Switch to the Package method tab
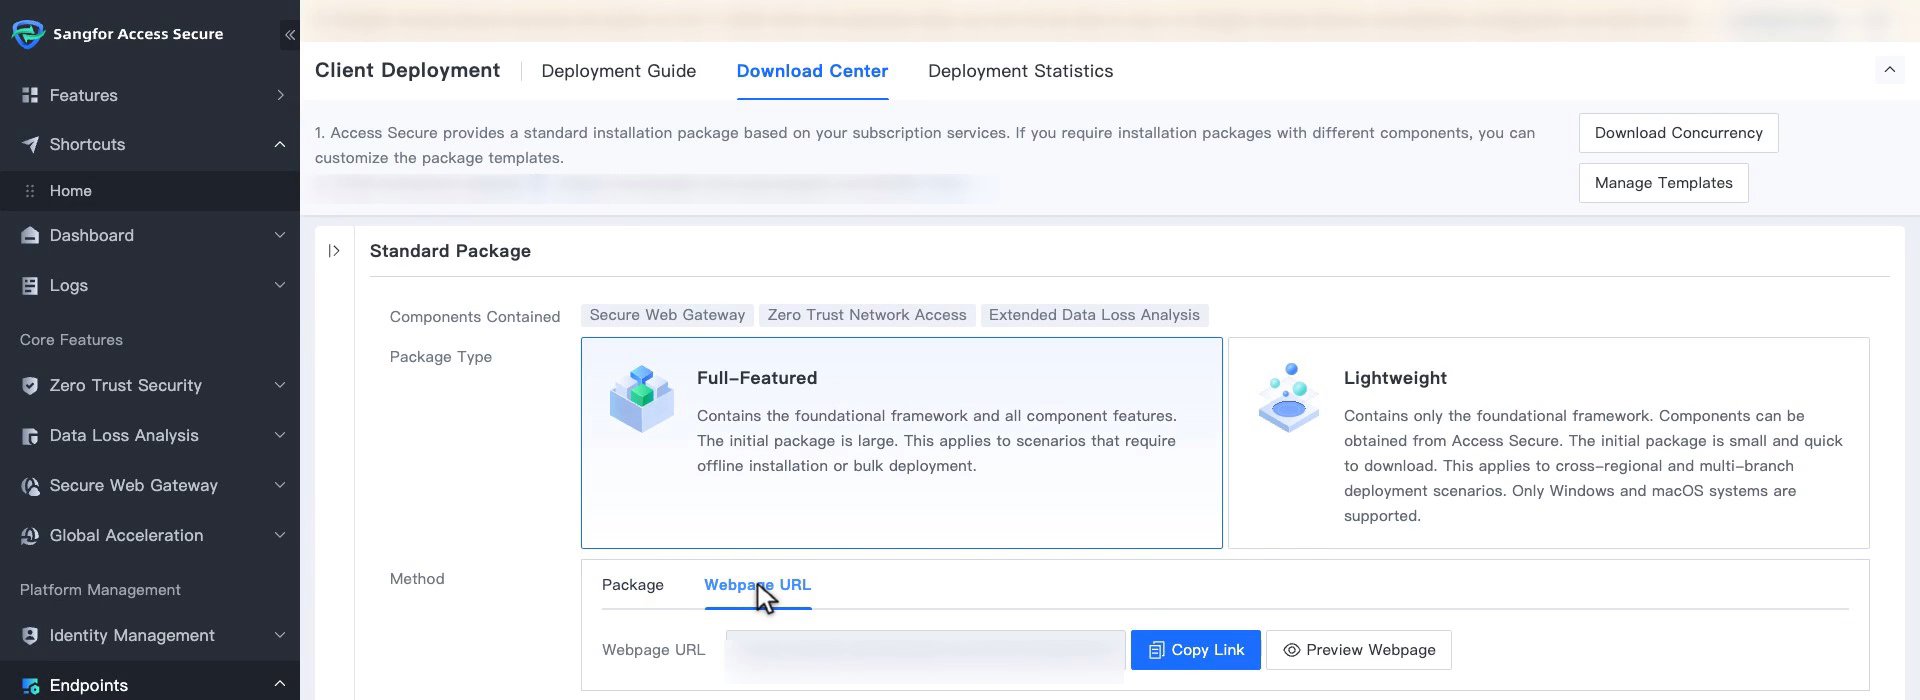This screenshot has height=700, width=1920. (x=632, y=585)
